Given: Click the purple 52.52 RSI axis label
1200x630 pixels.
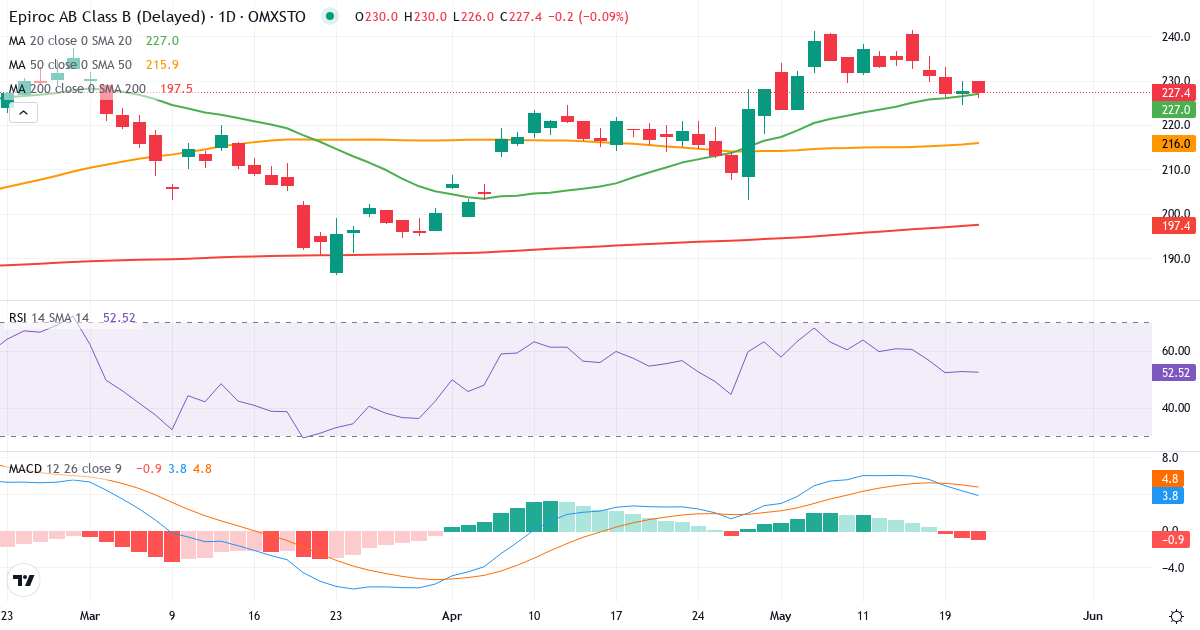Looking at the screenshot, I should [1172, 372].
